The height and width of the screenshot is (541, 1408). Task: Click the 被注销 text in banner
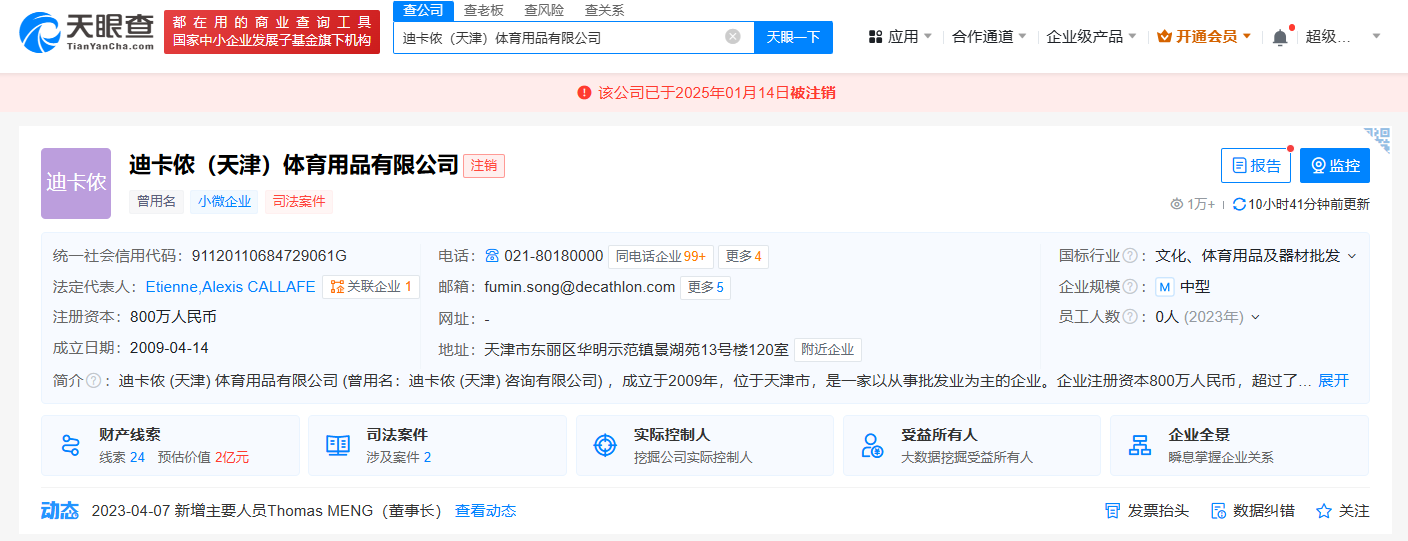tap(813, 93)
